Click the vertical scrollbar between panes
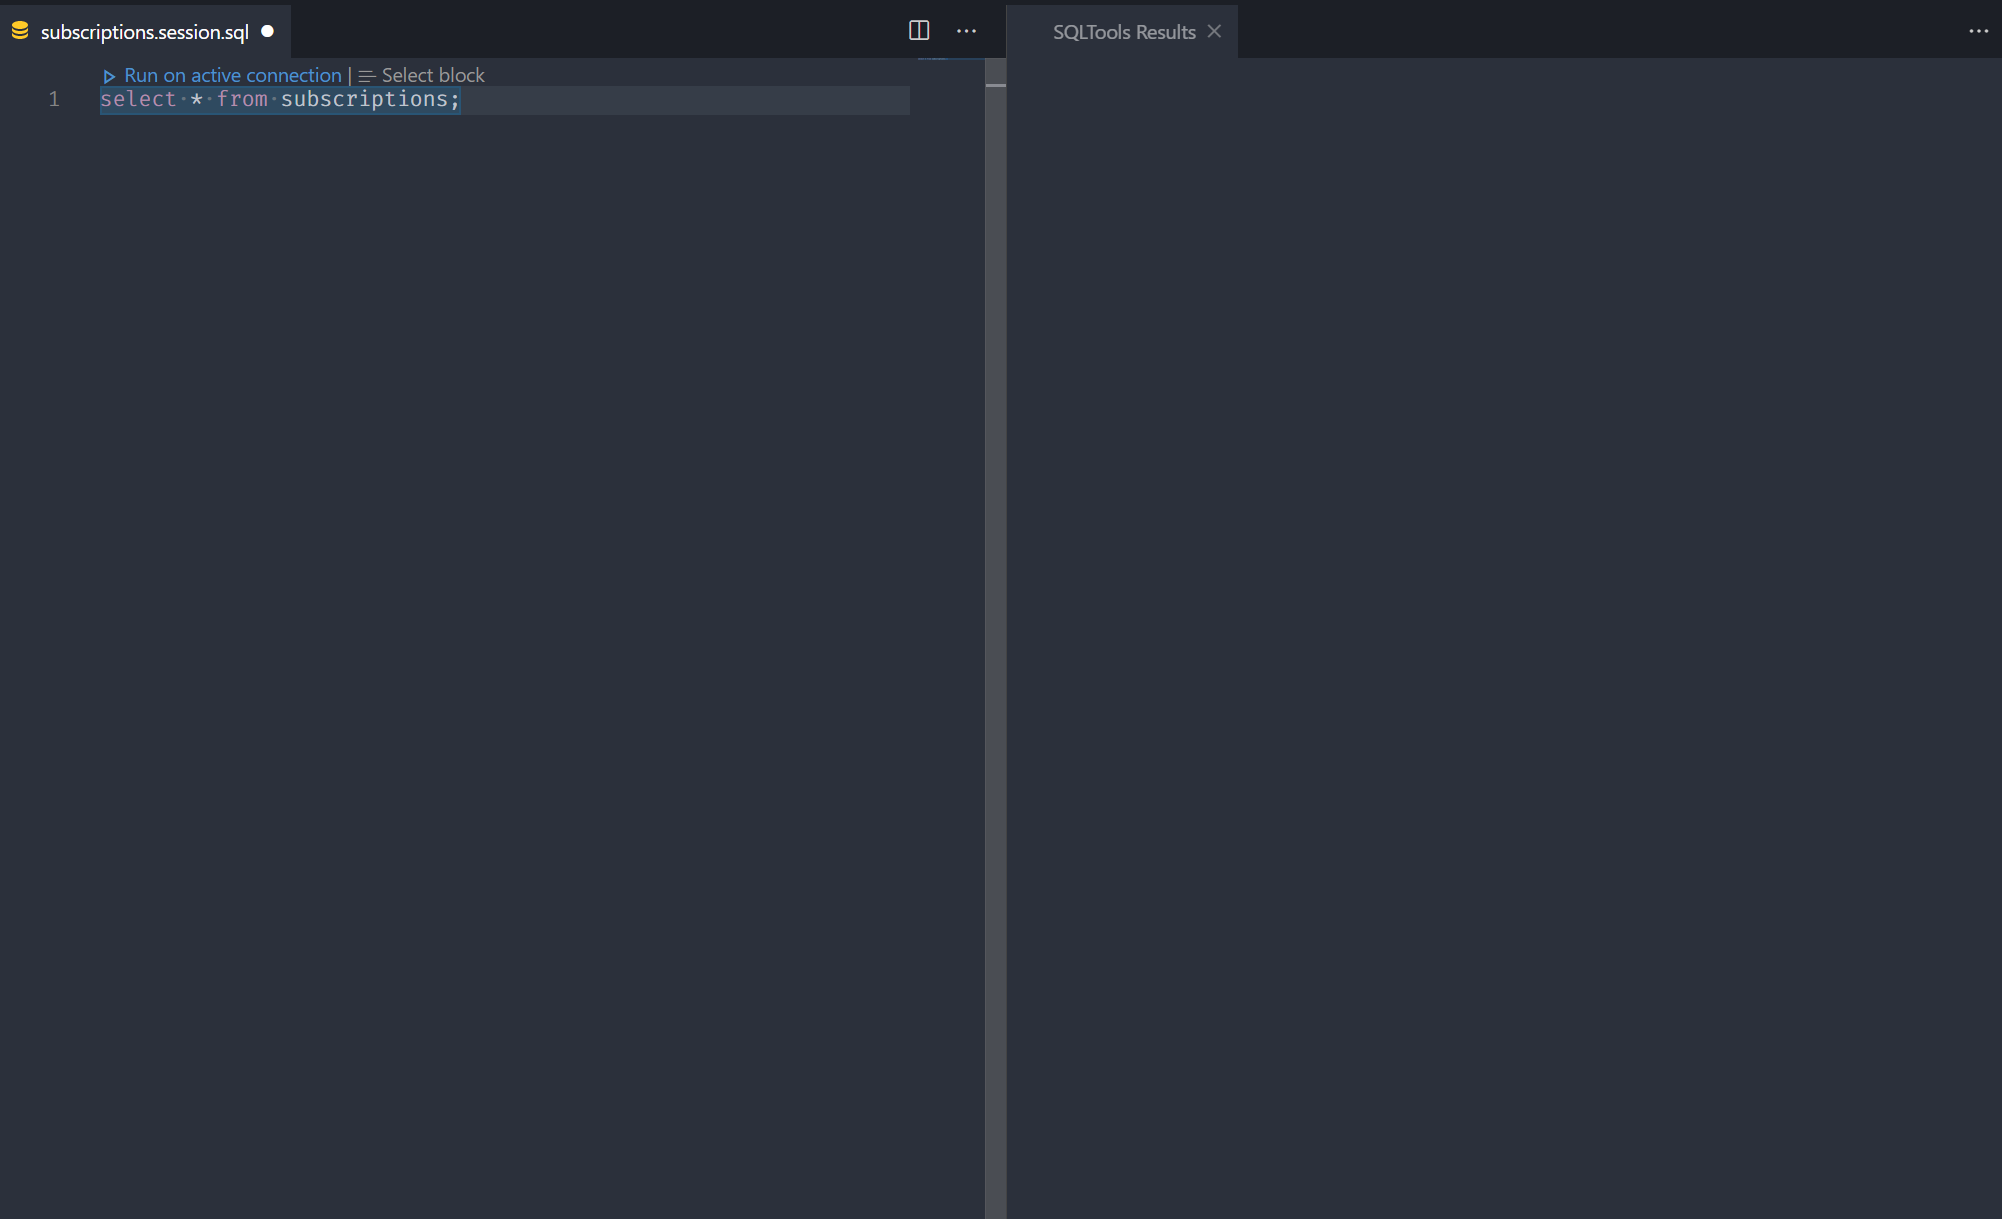2002x1219 pixels. (x=996, y=400)
